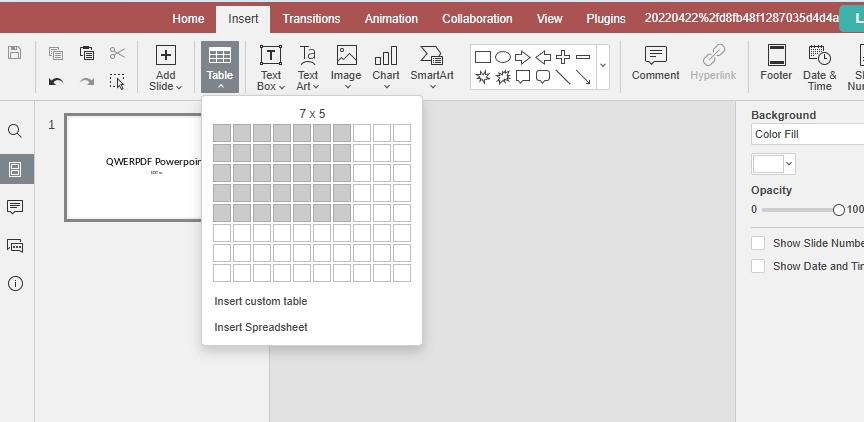Open the search sidebar icon
Viewport: 864px width, 422px height.
[x=15, y=131]
